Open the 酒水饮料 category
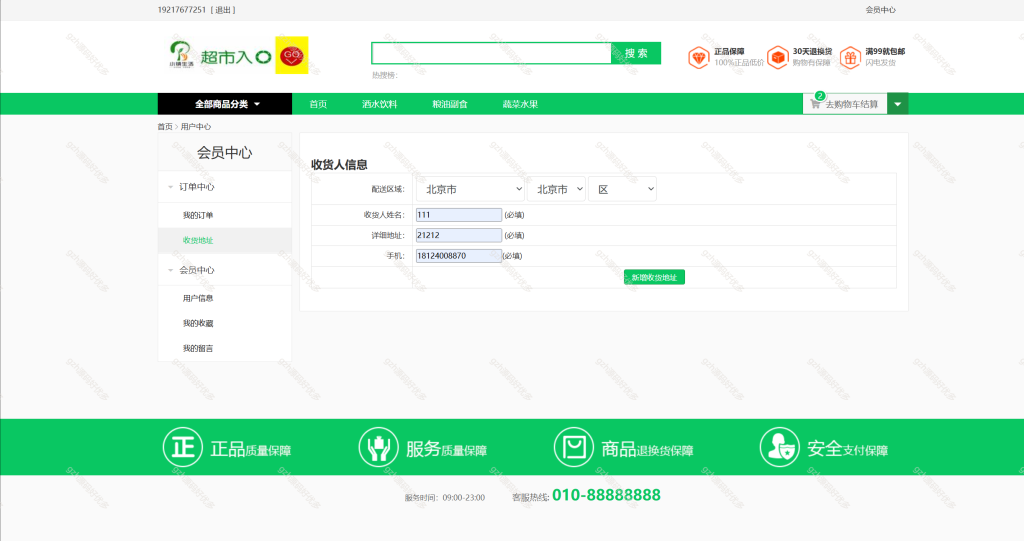The width and height of the screenshot is (1024, 541). tap(379, 104)
